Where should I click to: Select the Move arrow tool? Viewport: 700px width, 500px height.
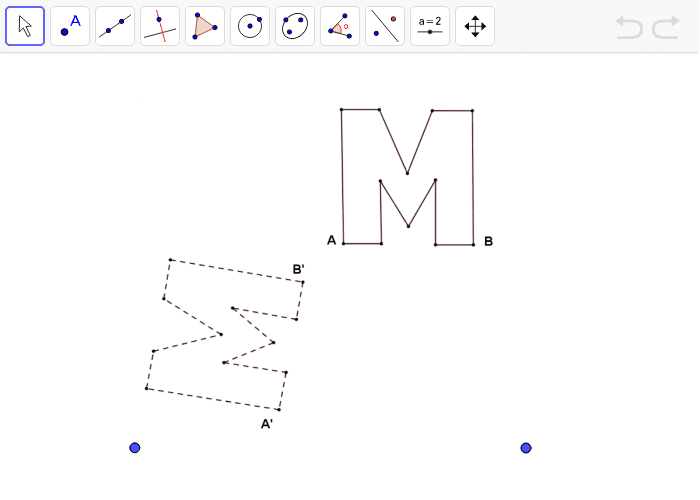25,26
